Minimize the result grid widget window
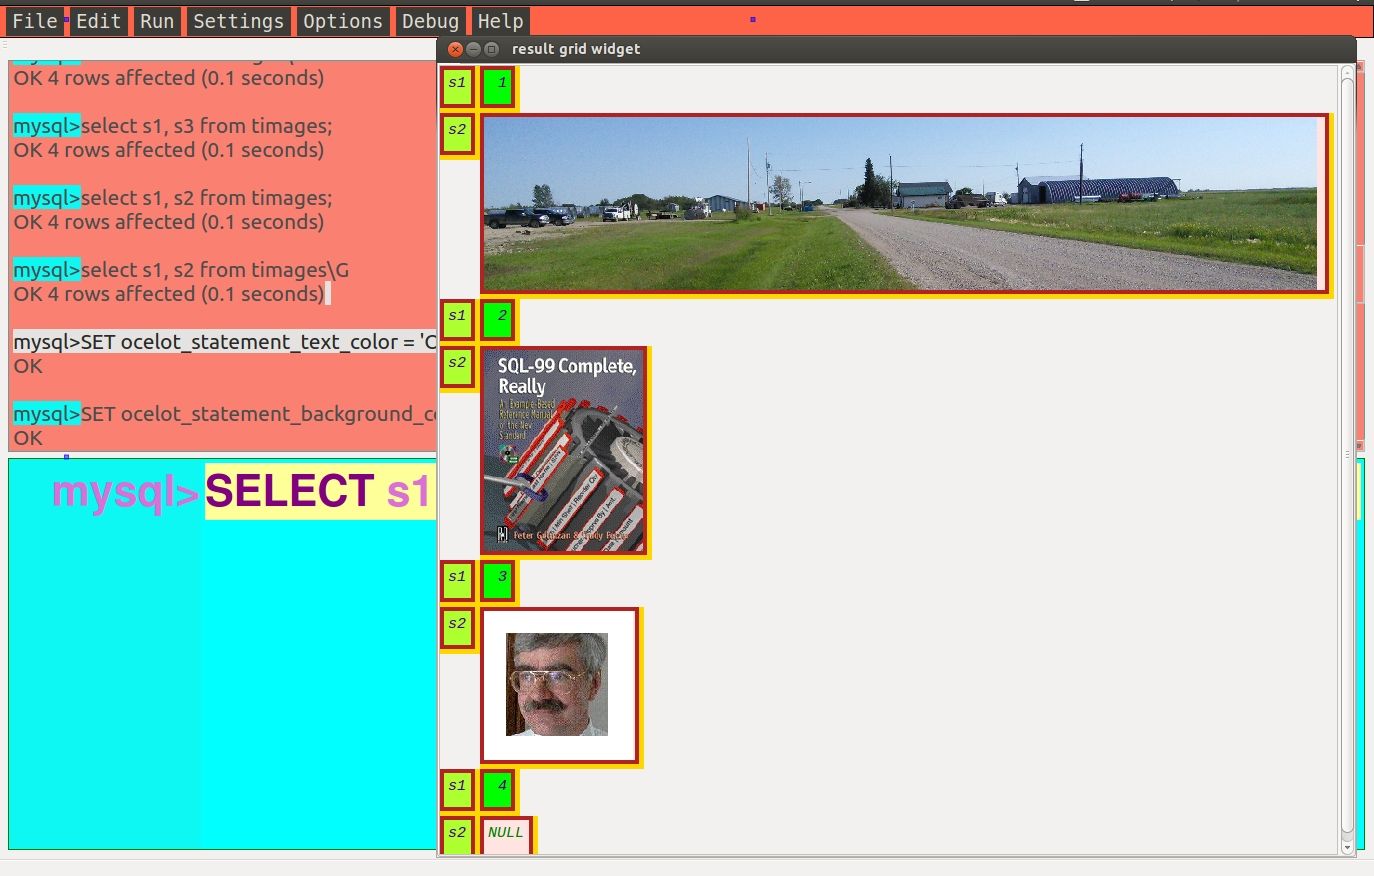 (x=472, y=48)
